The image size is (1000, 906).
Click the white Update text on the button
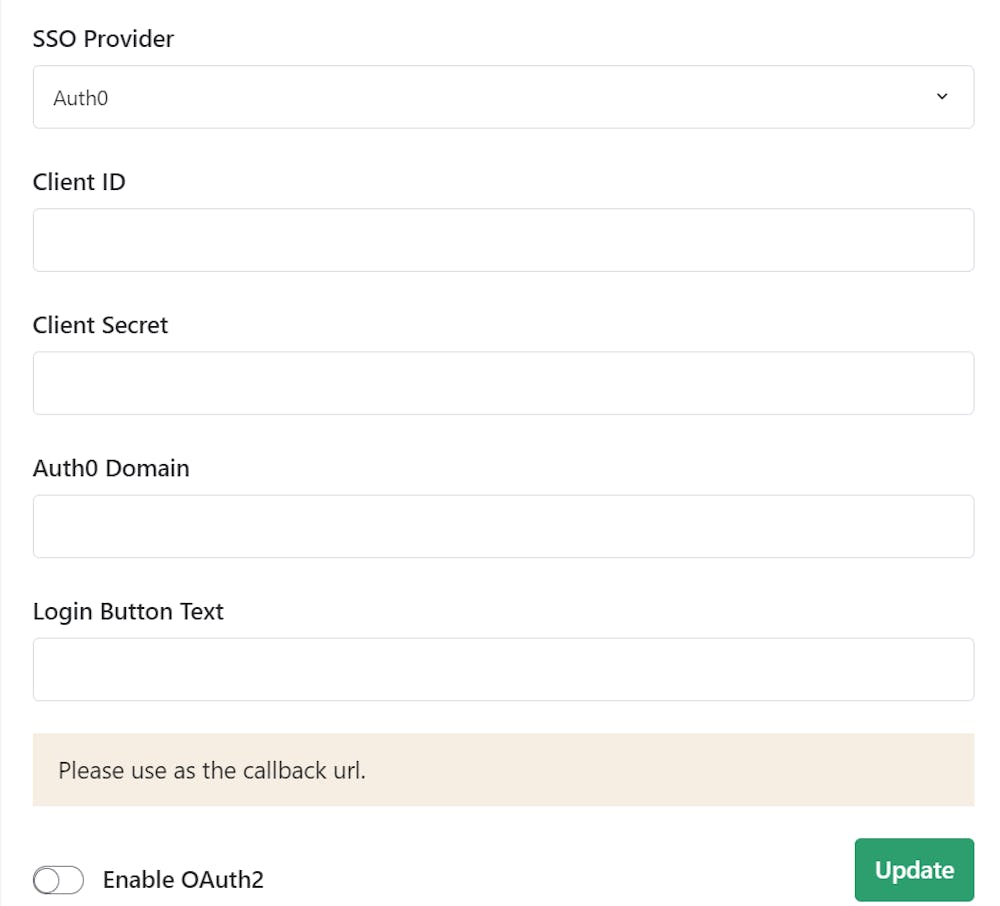(914, 870)
